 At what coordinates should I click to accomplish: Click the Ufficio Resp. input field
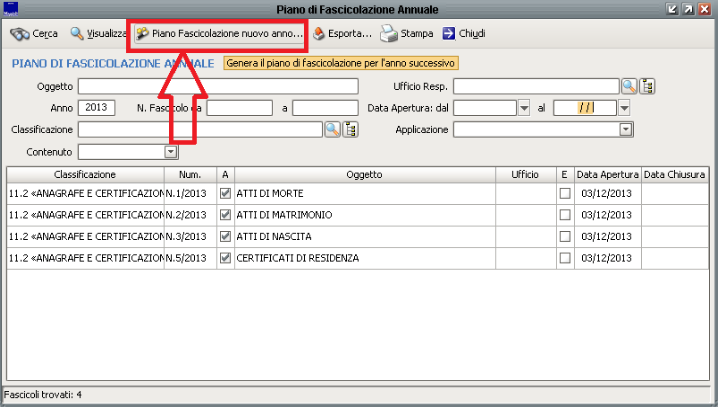point(536,86)
